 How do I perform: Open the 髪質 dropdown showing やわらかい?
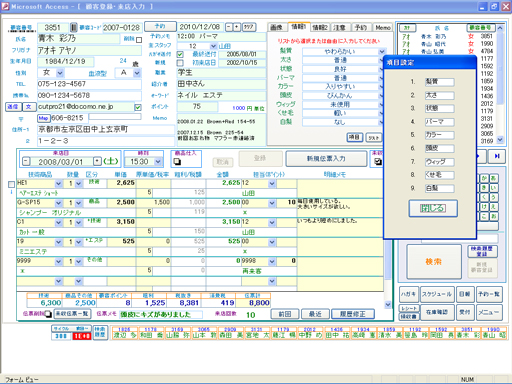(382, 52)
